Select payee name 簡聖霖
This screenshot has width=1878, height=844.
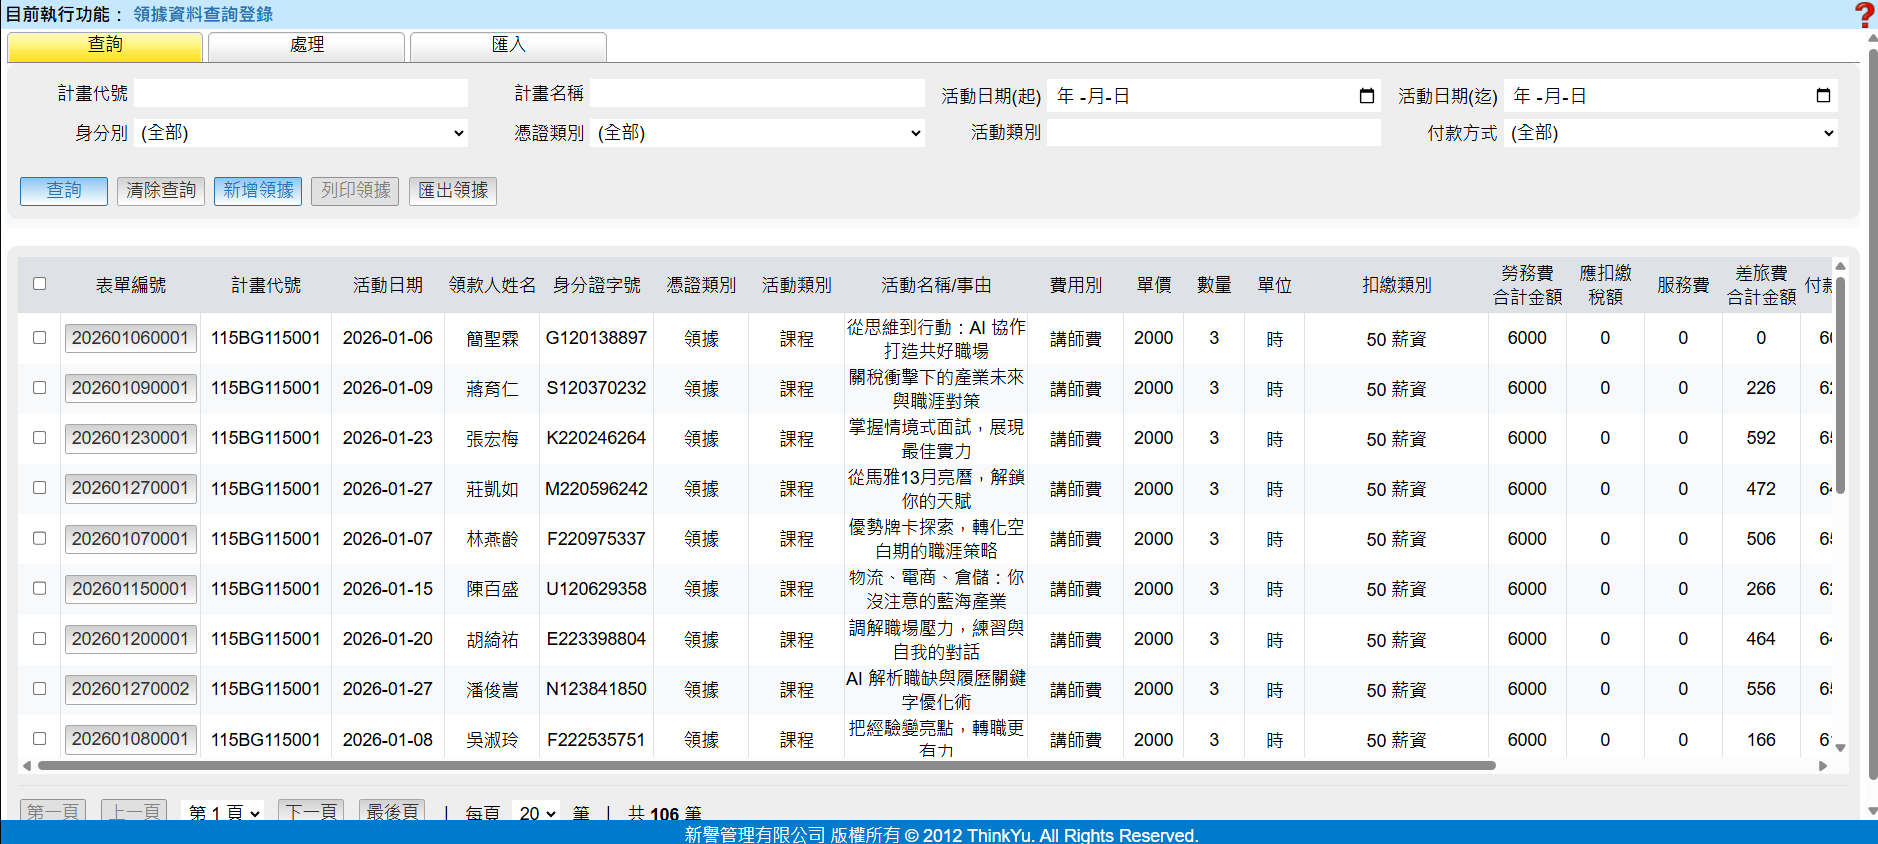pos(492,339)
